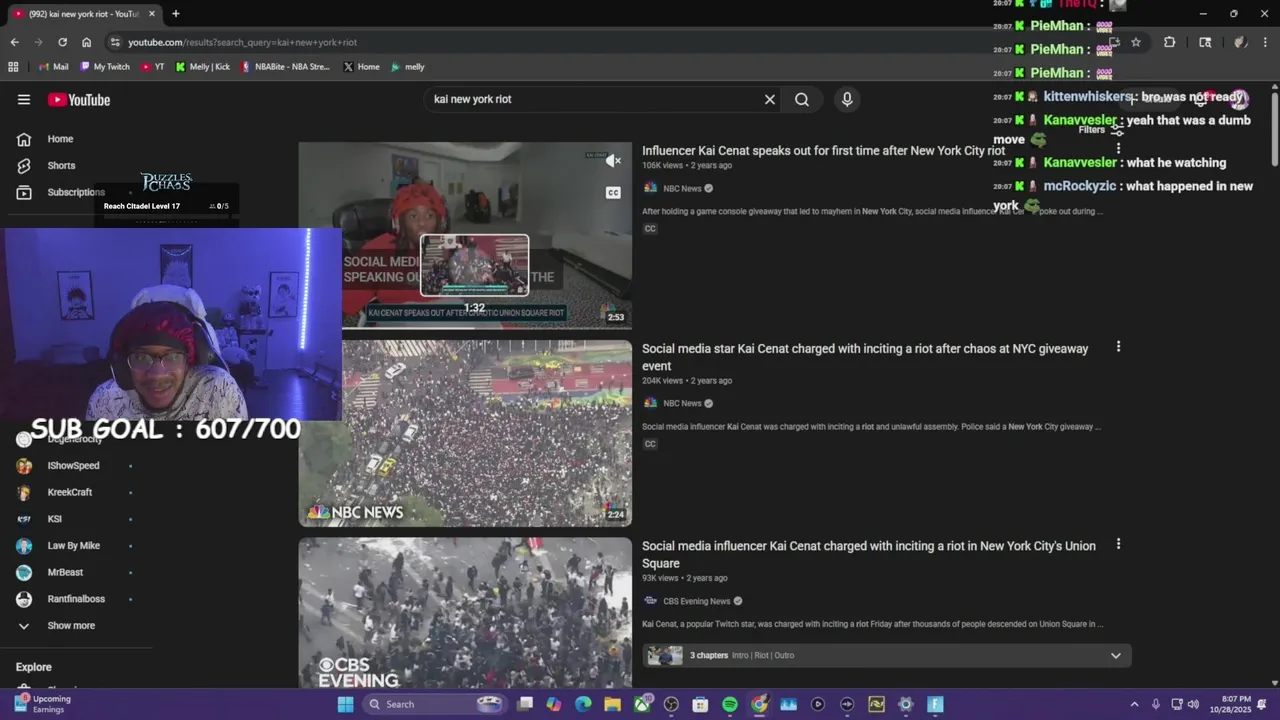1280x720 pixels.
Task: Open 'Social media star Kai Cenat charged' title
Action: [865, 357]
